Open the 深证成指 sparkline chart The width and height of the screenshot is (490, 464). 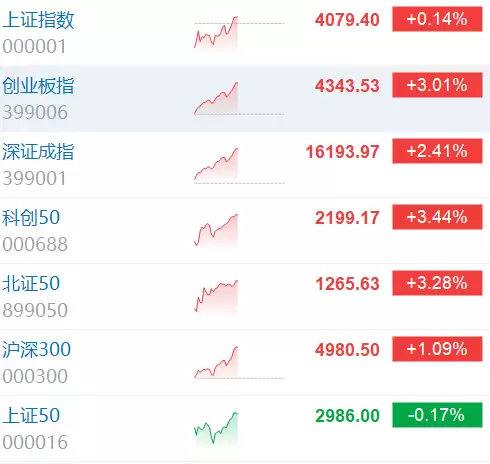coord(239,165)
